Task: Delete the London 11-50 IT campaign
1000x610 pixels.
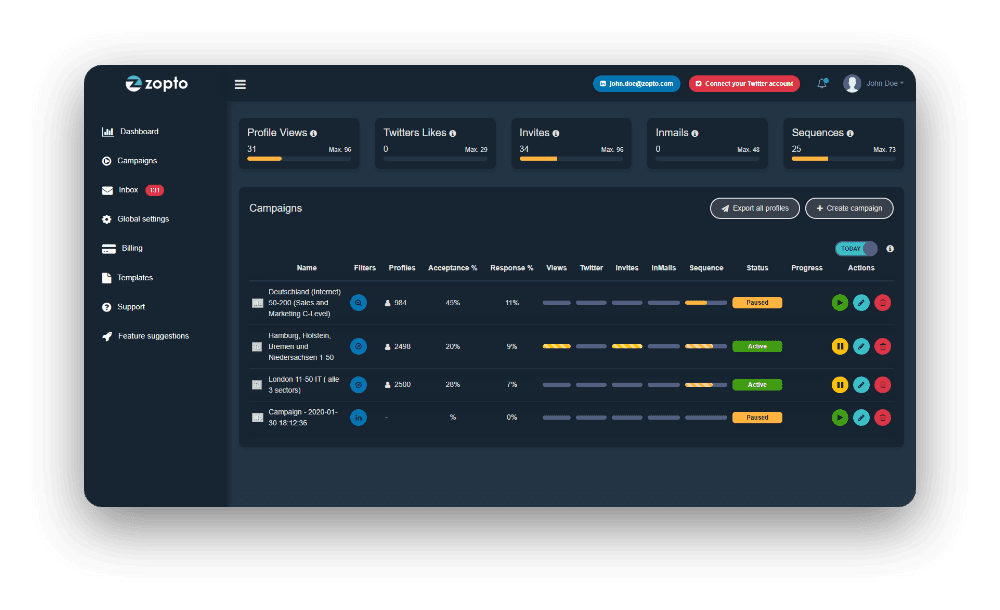Action: point(882,385)
